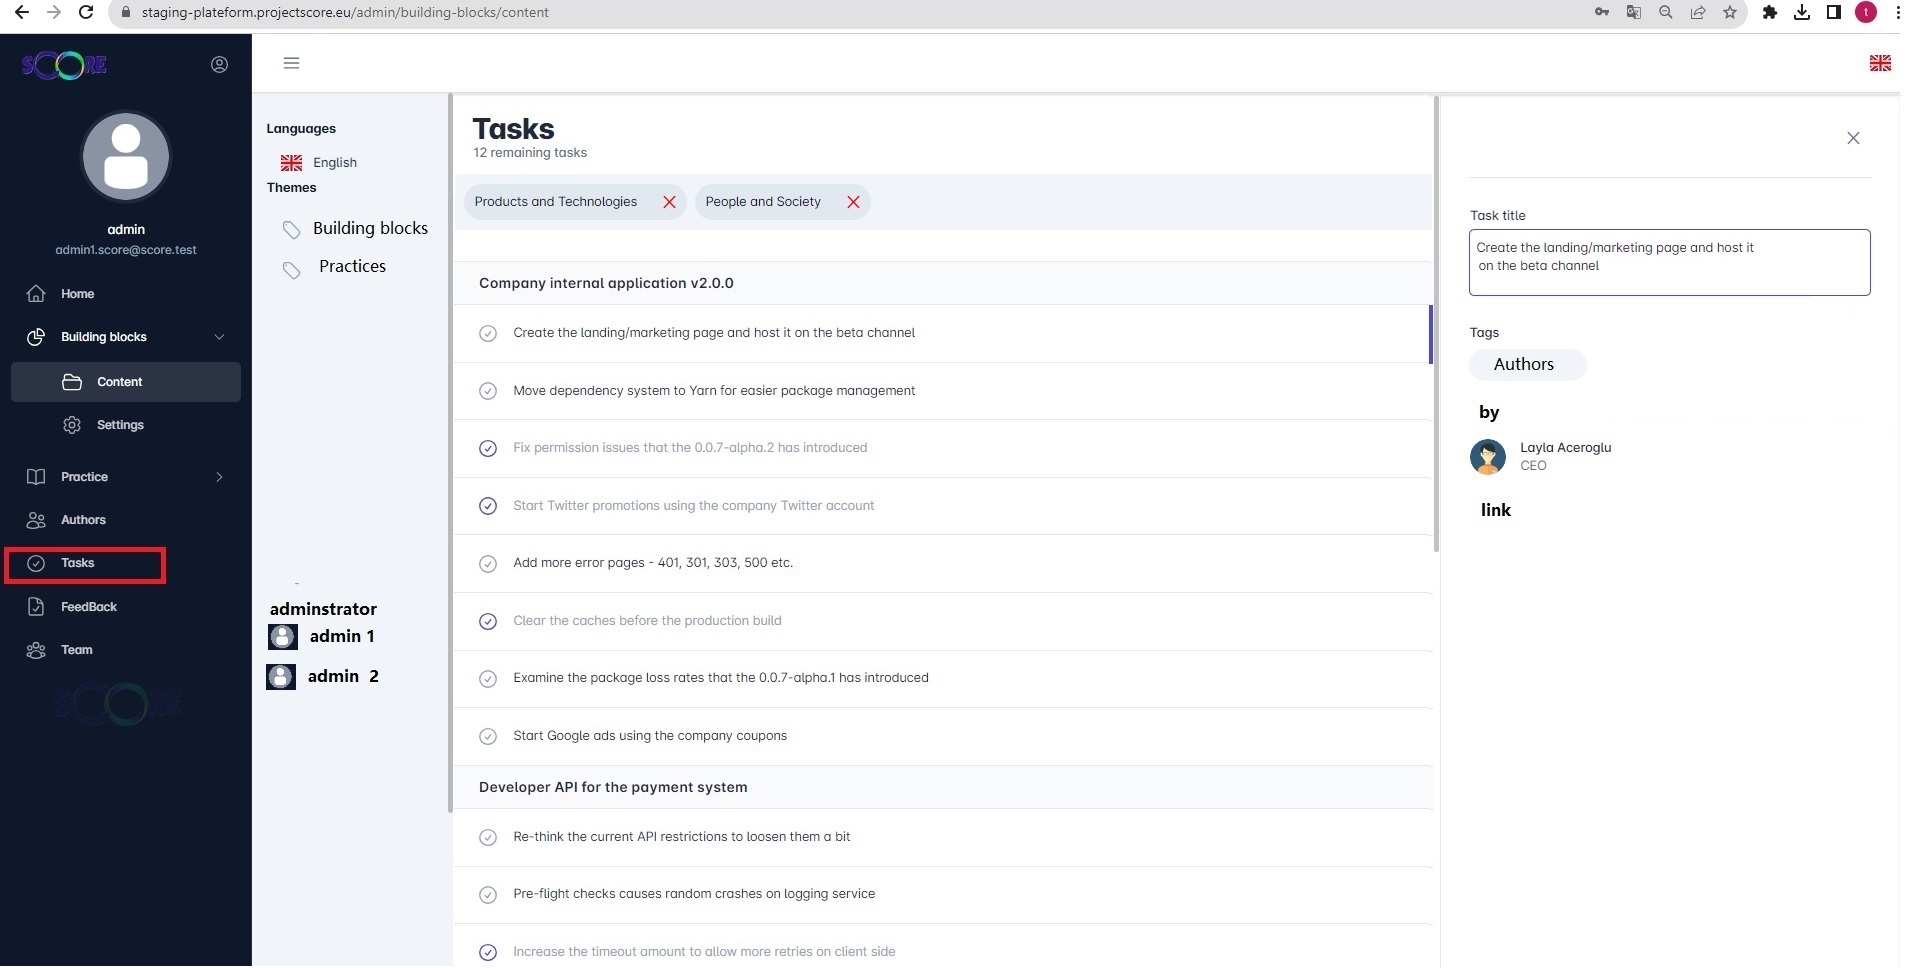Image resolution: width=1906 pixels, height=968 pixels.
Task: Click the Authors tag chip
Action: click(x=1525, y=365)
